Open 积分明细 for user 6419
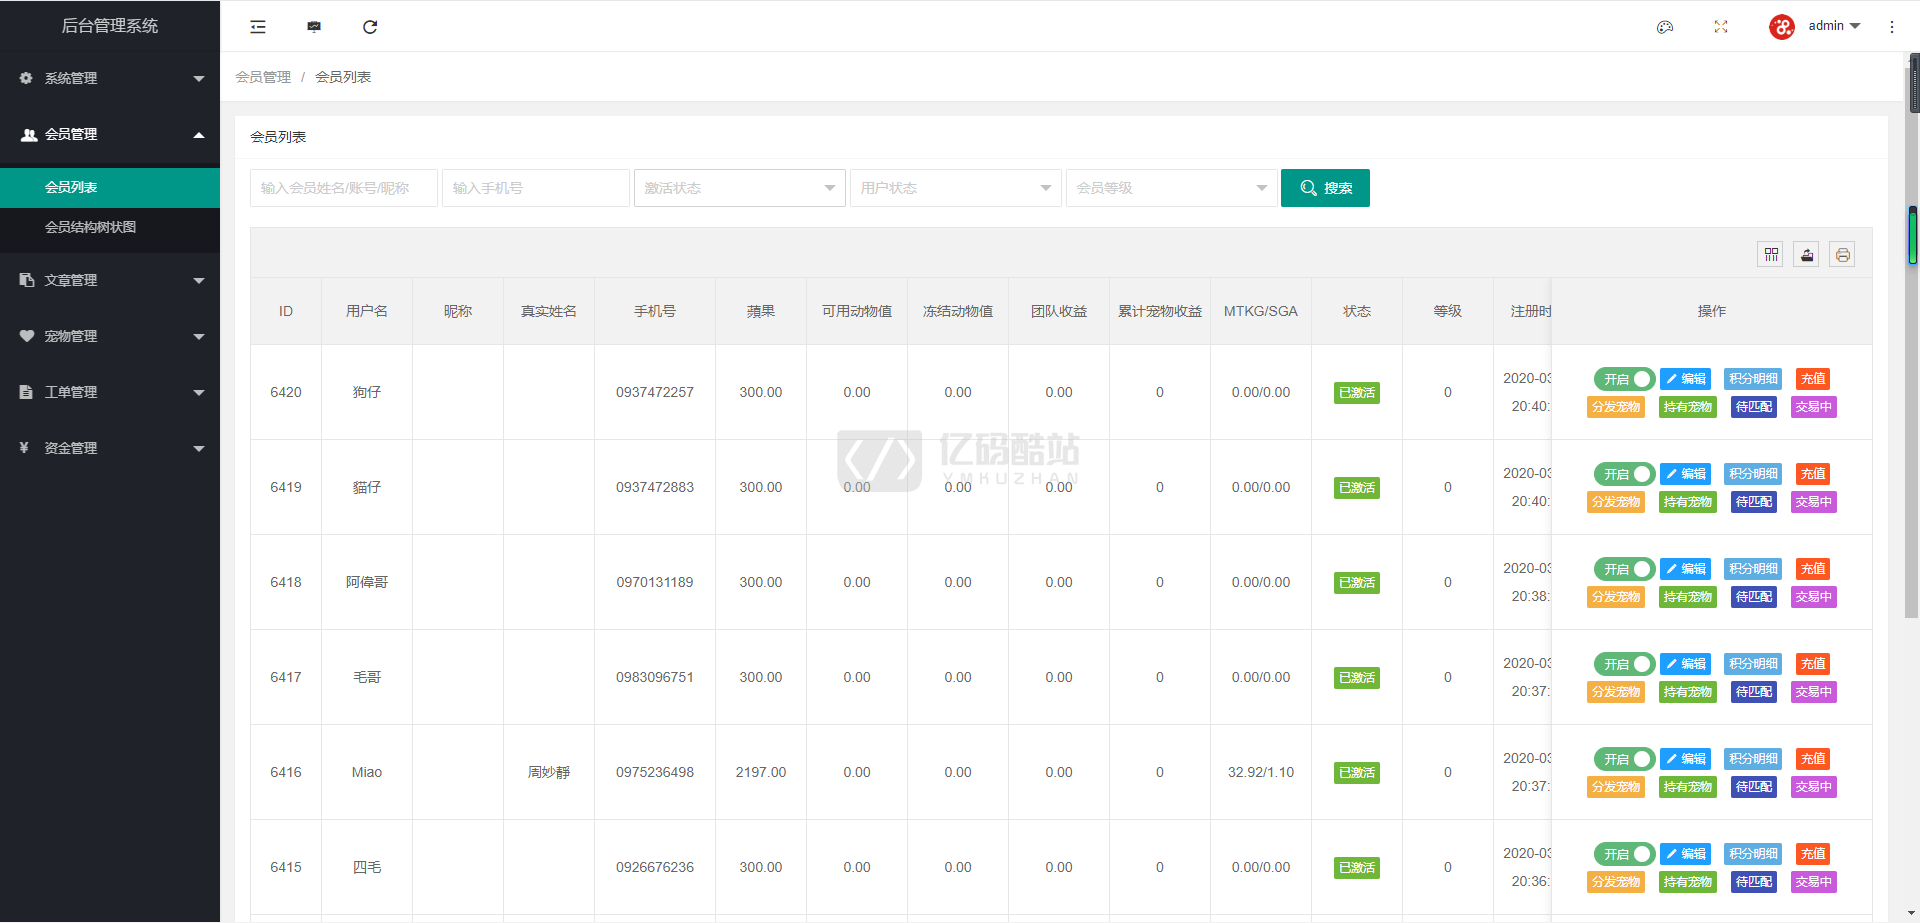The height and width of the screenshot is (923, 1920). (1754, 474)
